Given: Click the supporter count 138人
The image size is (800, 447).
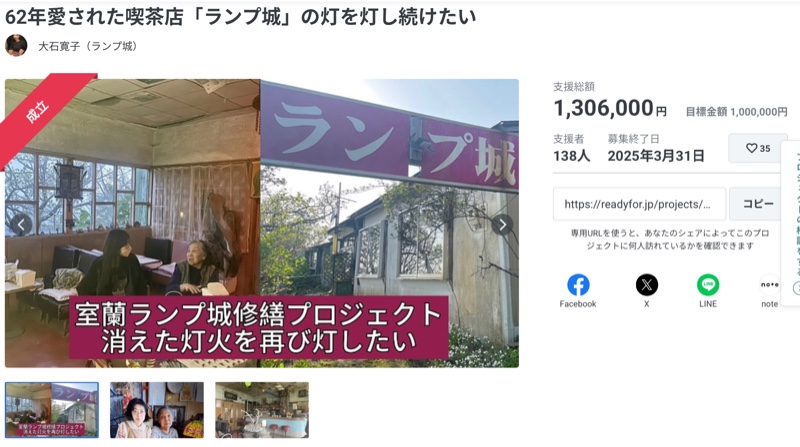Looking at the screenshot, I should 571,156.
